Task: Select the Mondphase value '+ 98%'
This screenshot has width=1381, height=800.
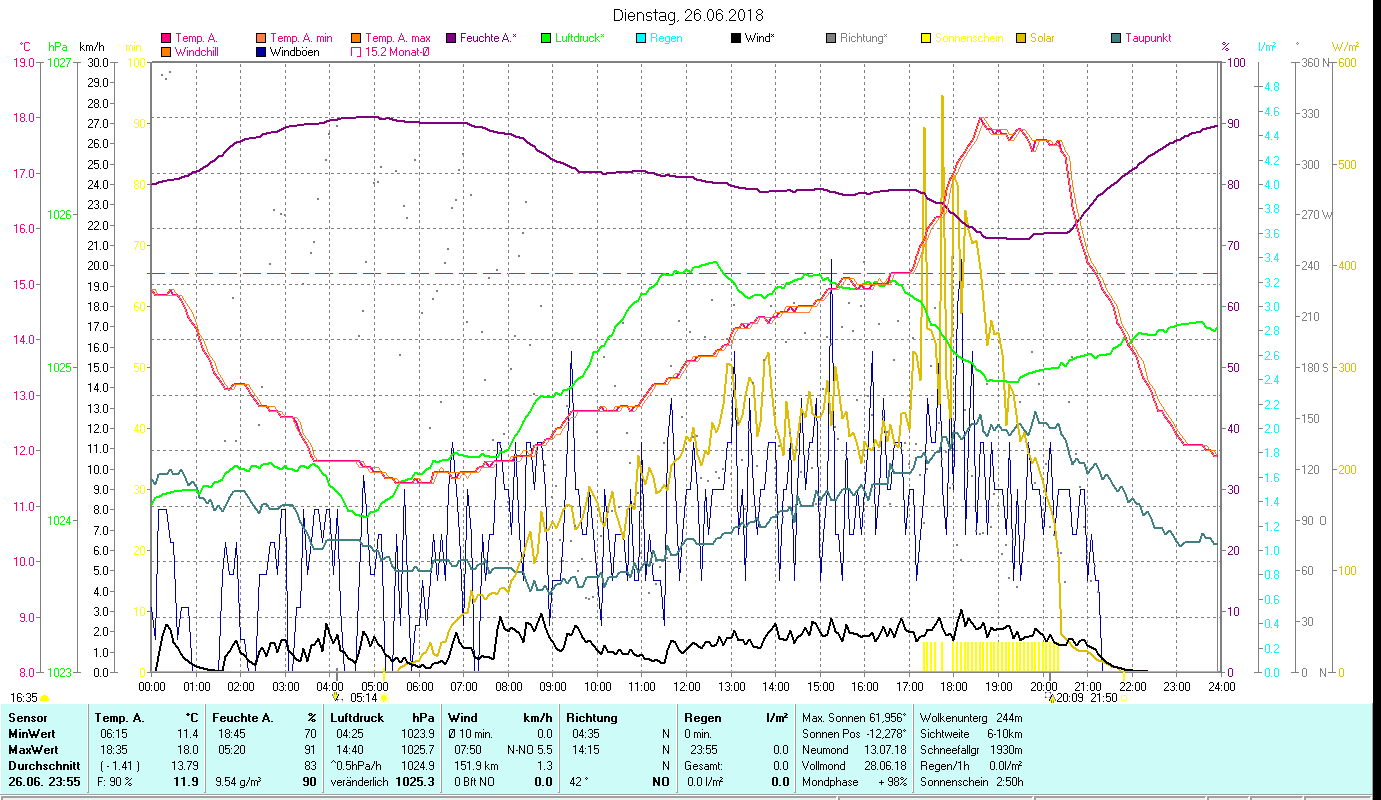Action: pos(892,782)
